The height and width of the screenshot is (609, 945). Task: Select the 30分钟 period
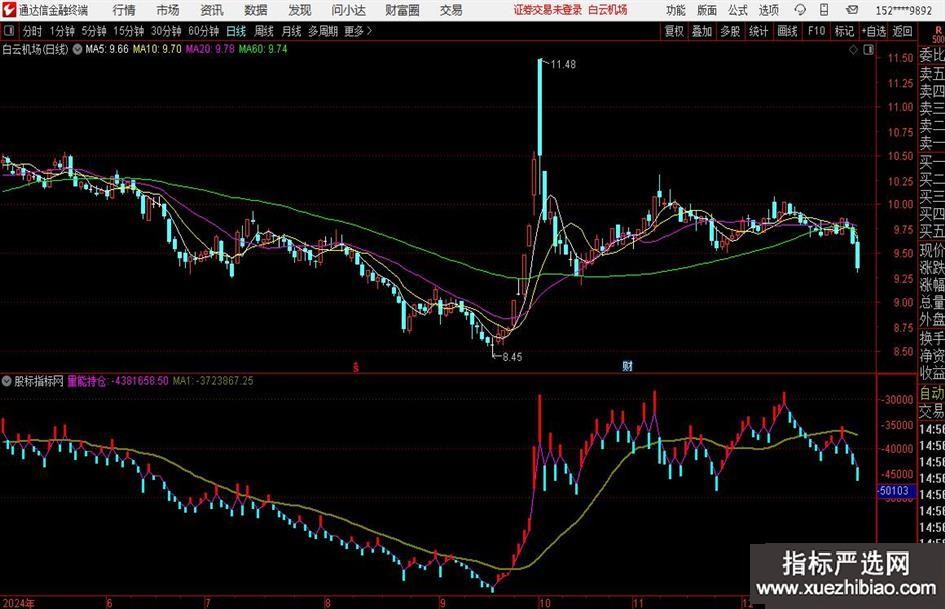166,31
